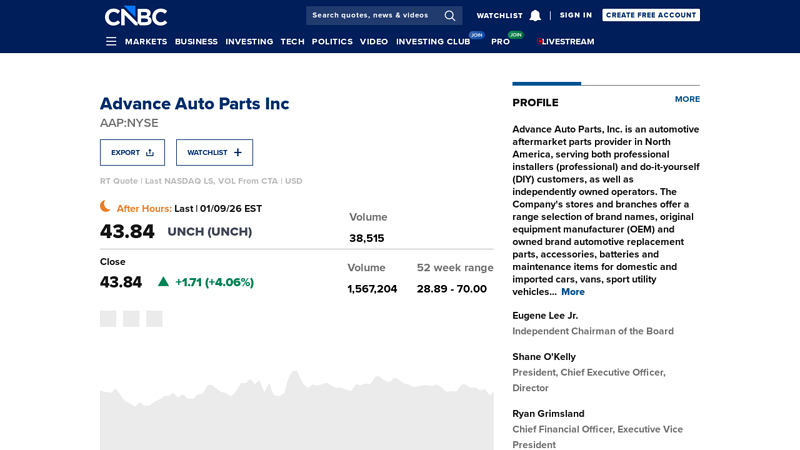Open LIVESTREAM link

(567, 41)
